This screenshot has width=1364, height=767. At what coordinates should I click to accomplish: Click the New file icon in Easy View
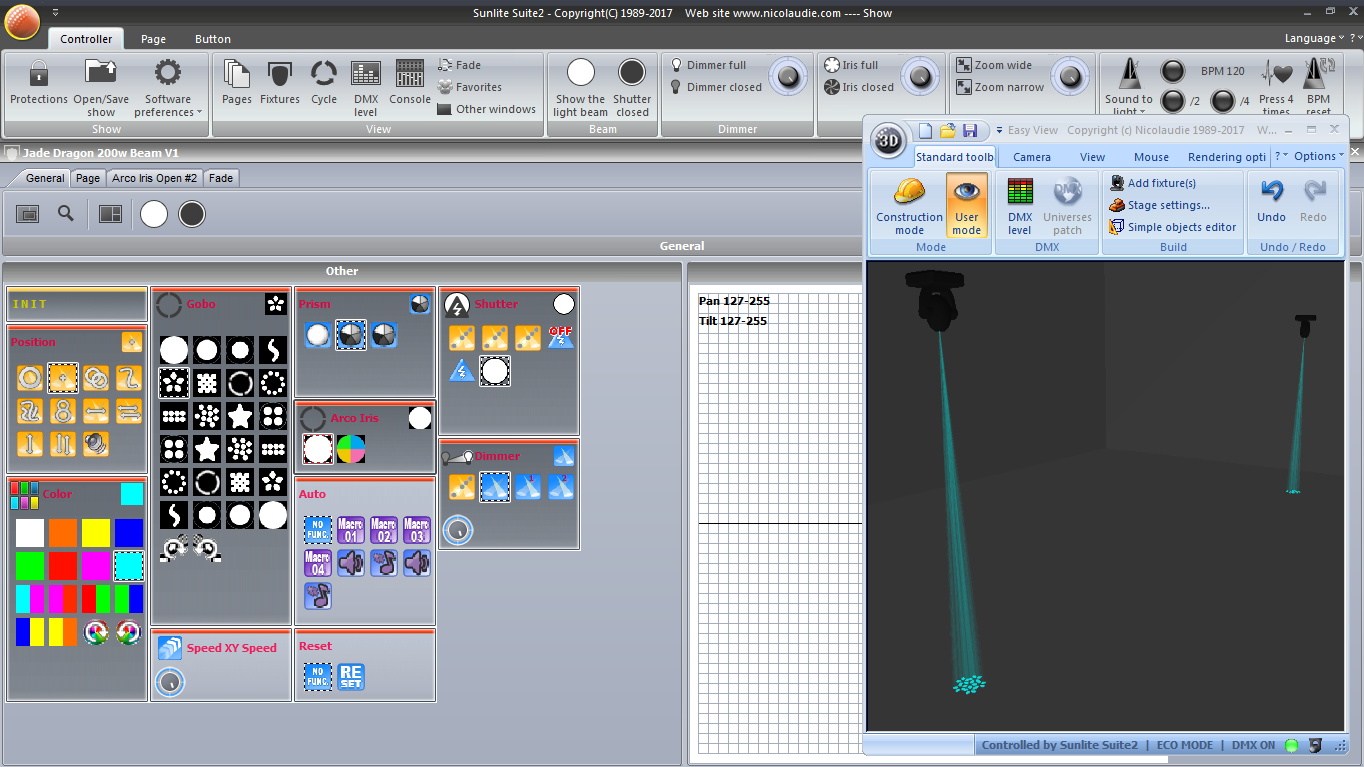point(925,131)
